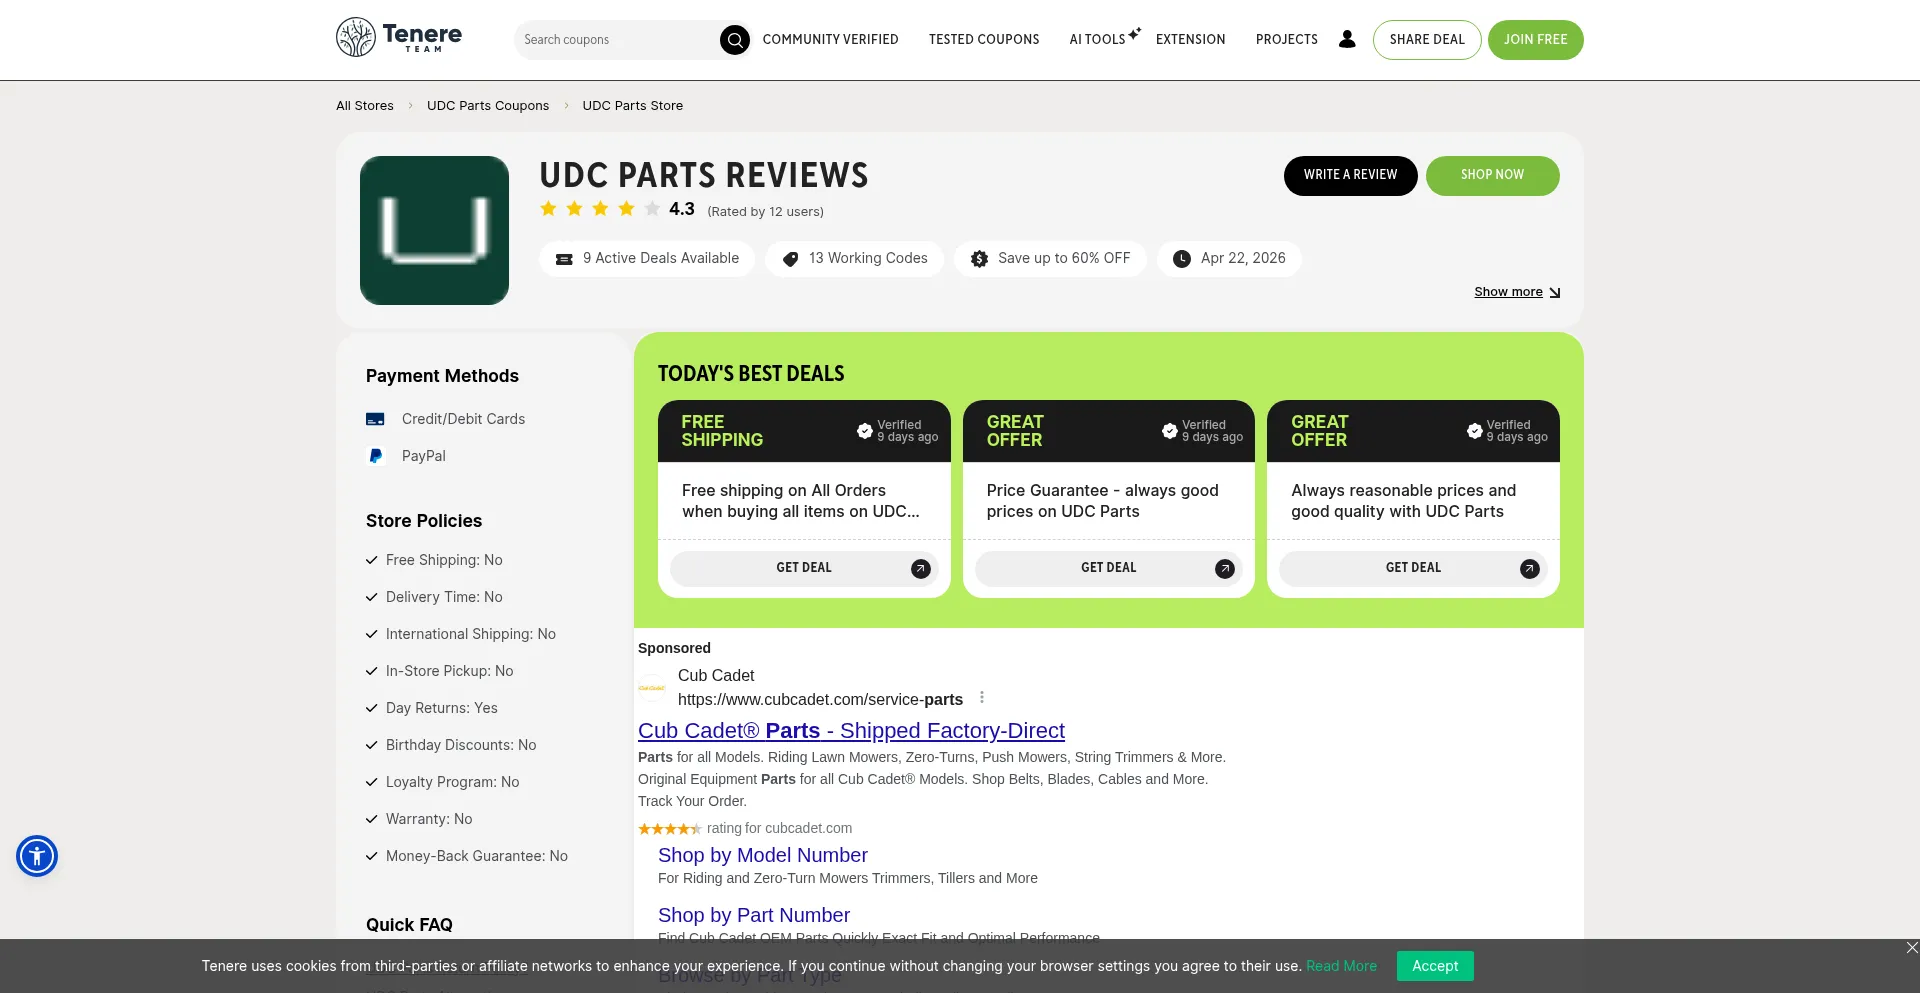The width and height of the screenshot is (1920, 993).
Task: Click the fifth grey rating star
Action: click(652, 209)
